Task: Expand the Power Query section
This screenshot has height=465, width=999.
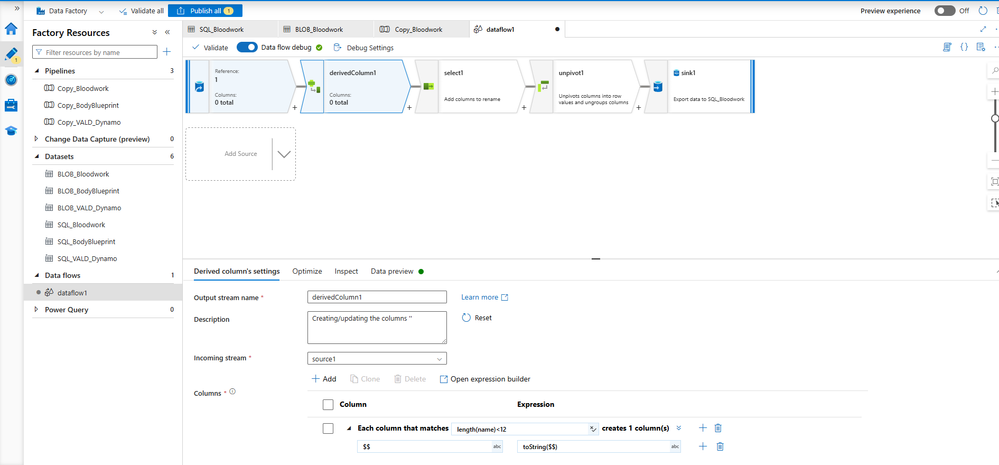Action: 37,310
